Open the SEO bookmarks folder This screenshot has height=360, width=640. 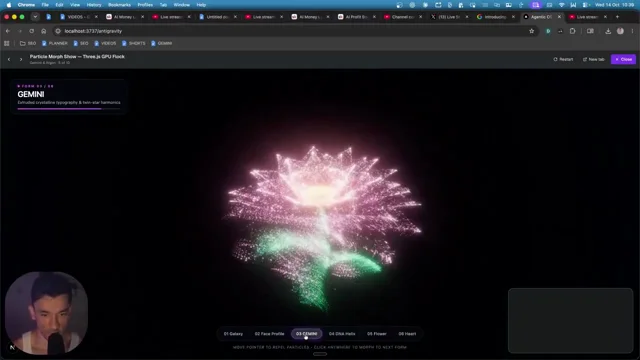pos(28,43)
